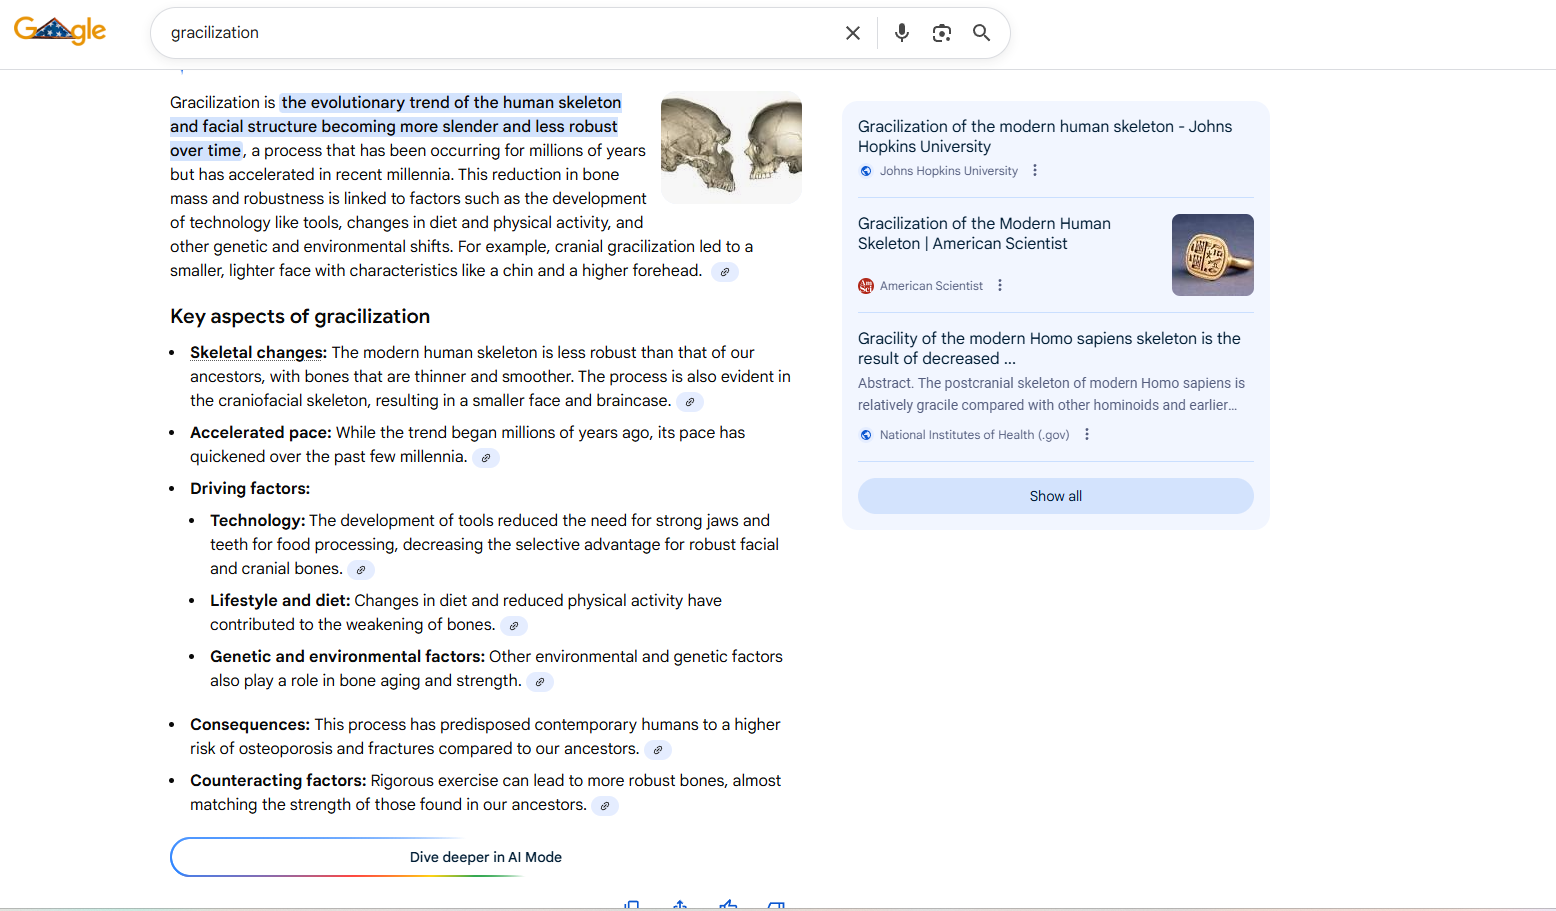Click the voice search microphone icon
The width and height of the screenshot is (1556, 911).
pyautogui.click(x=901, y=32)
